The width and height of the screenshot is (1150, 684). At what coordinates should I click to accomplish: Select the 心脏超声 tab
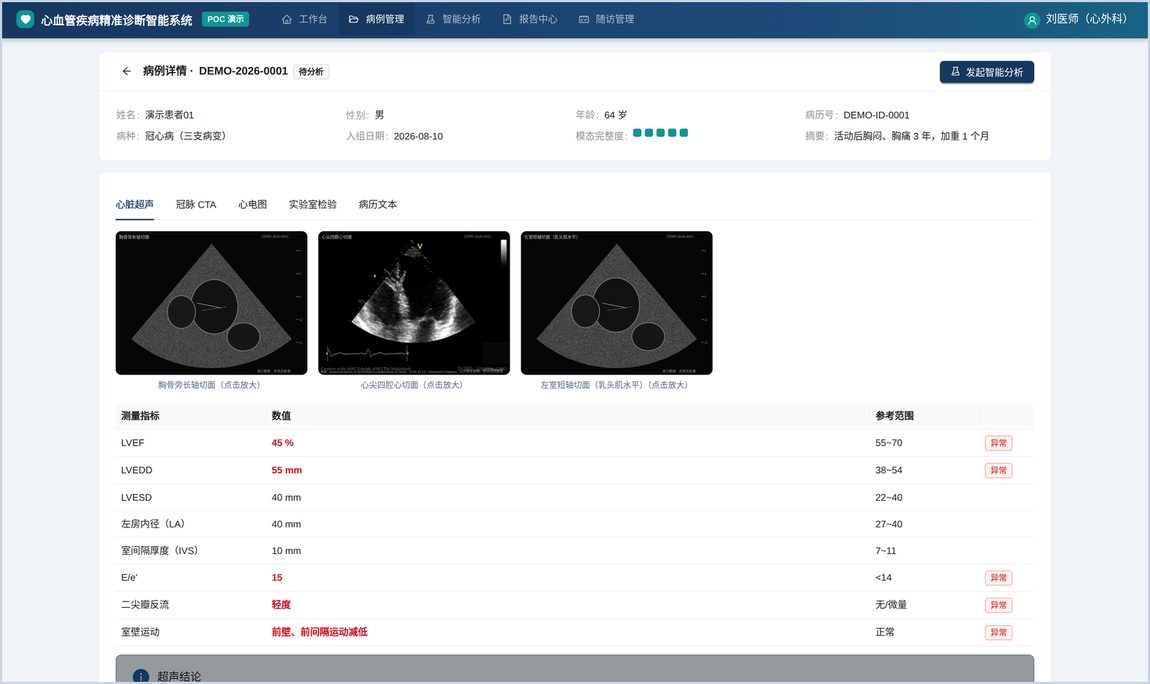click(x=135, y=205)
